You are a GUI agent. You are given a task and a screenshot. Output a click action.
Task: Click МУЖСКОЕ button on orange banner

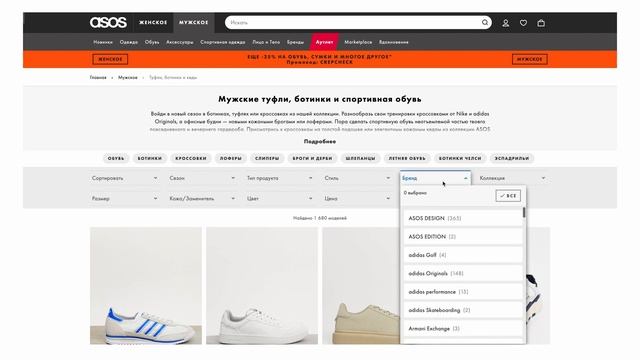[530, 59]
